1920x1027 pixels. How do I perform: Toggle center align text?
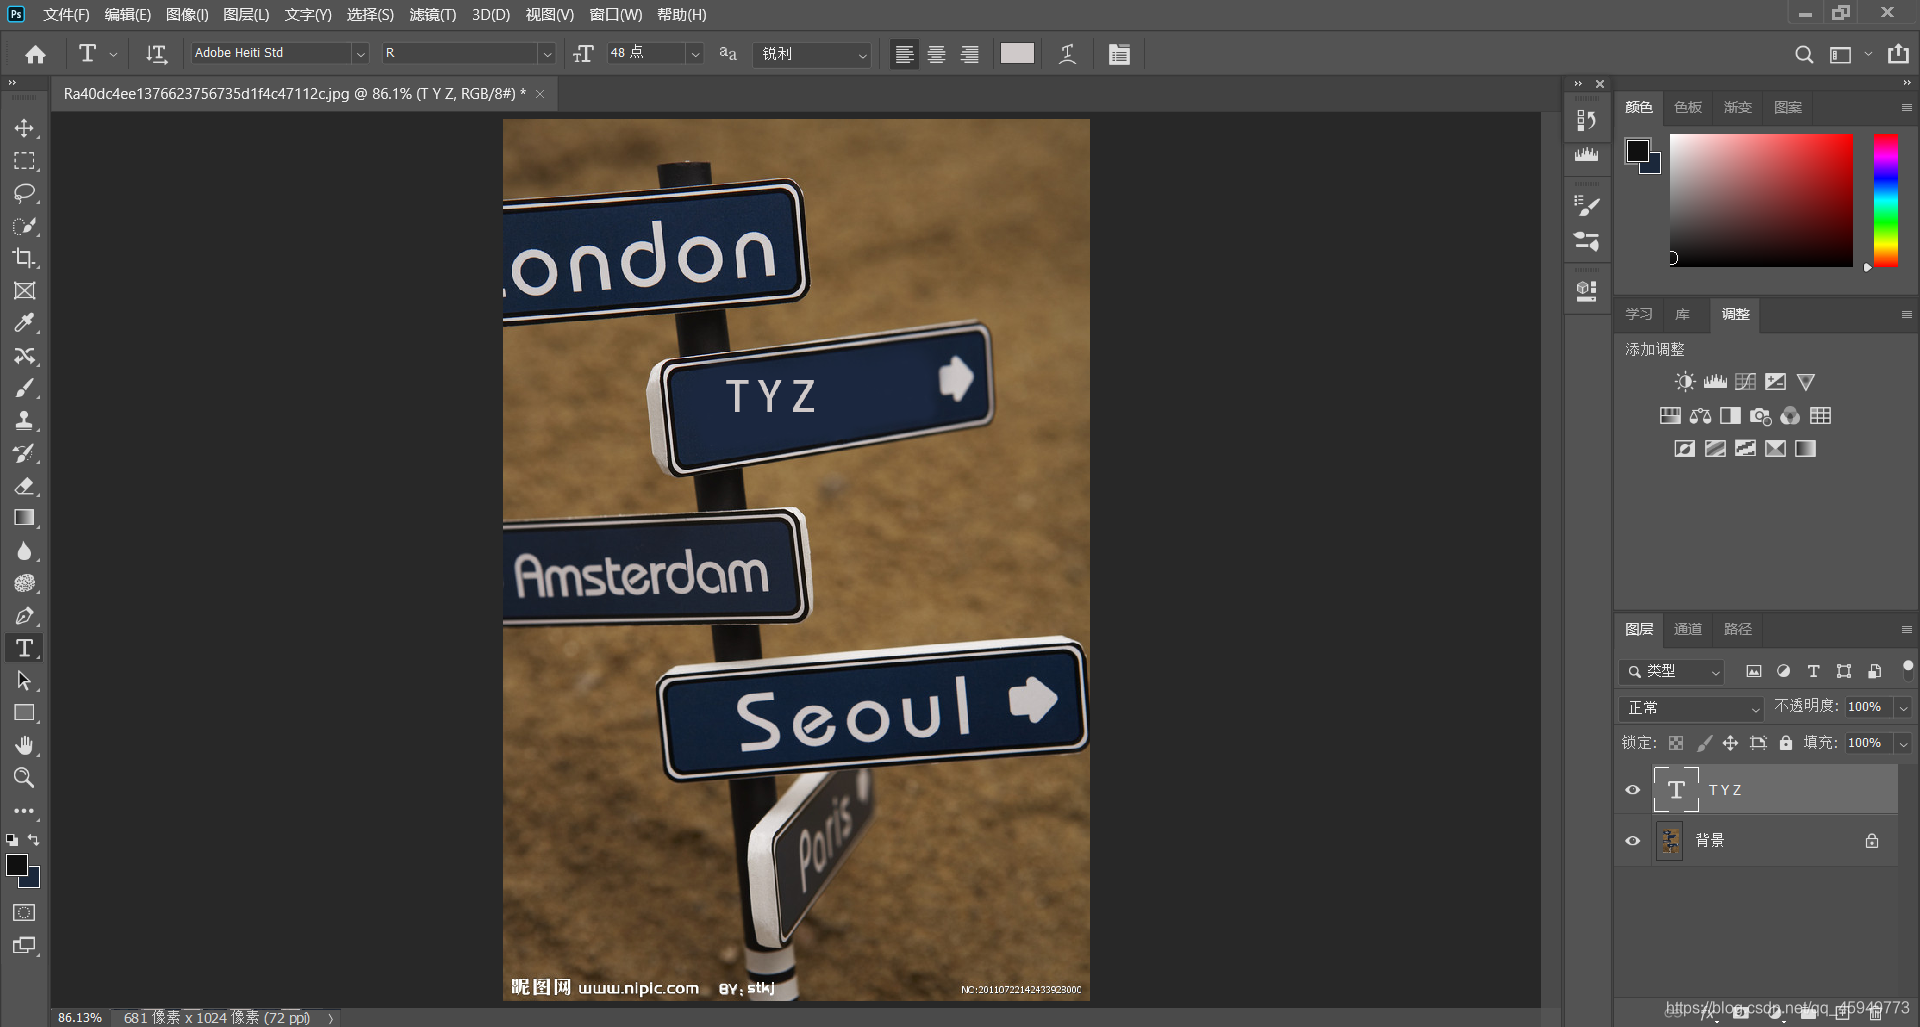coord(937,54)
